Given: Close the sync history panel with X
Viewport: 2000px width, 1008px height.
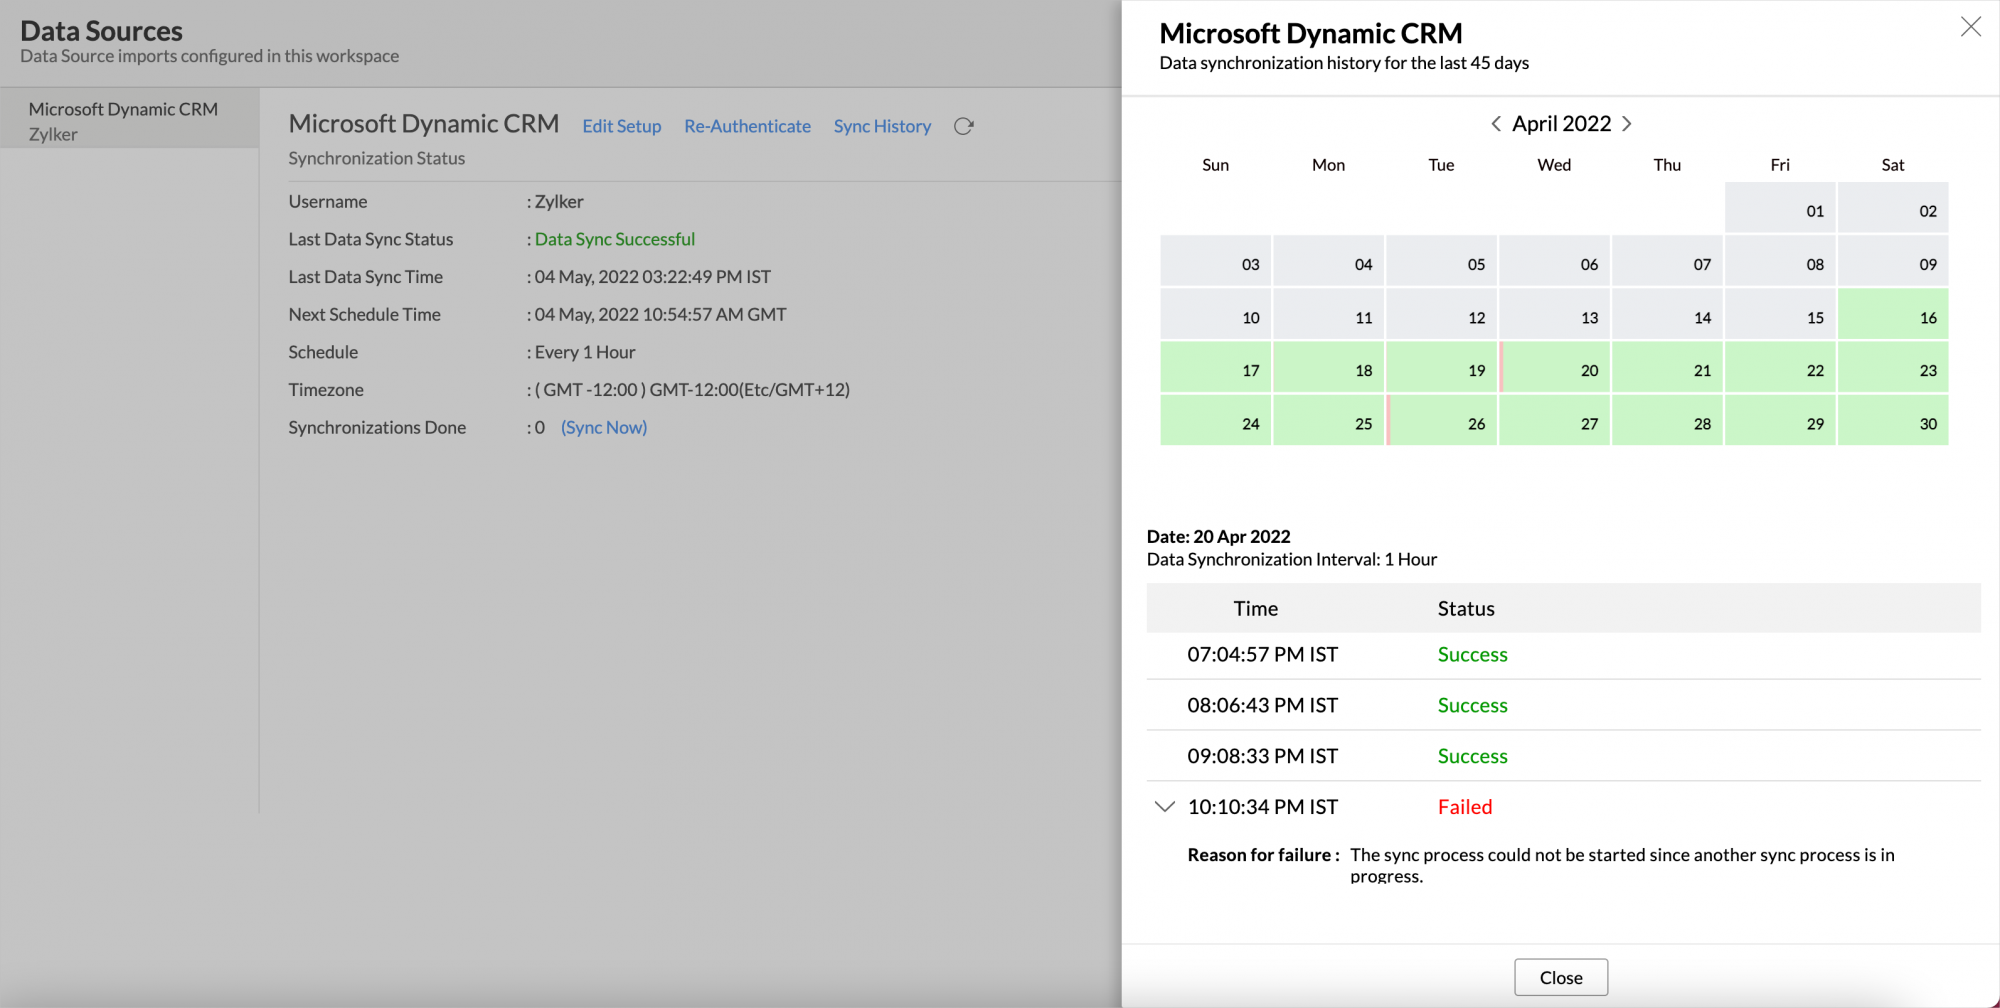Looking at the screenshot, I should 1971,27.
